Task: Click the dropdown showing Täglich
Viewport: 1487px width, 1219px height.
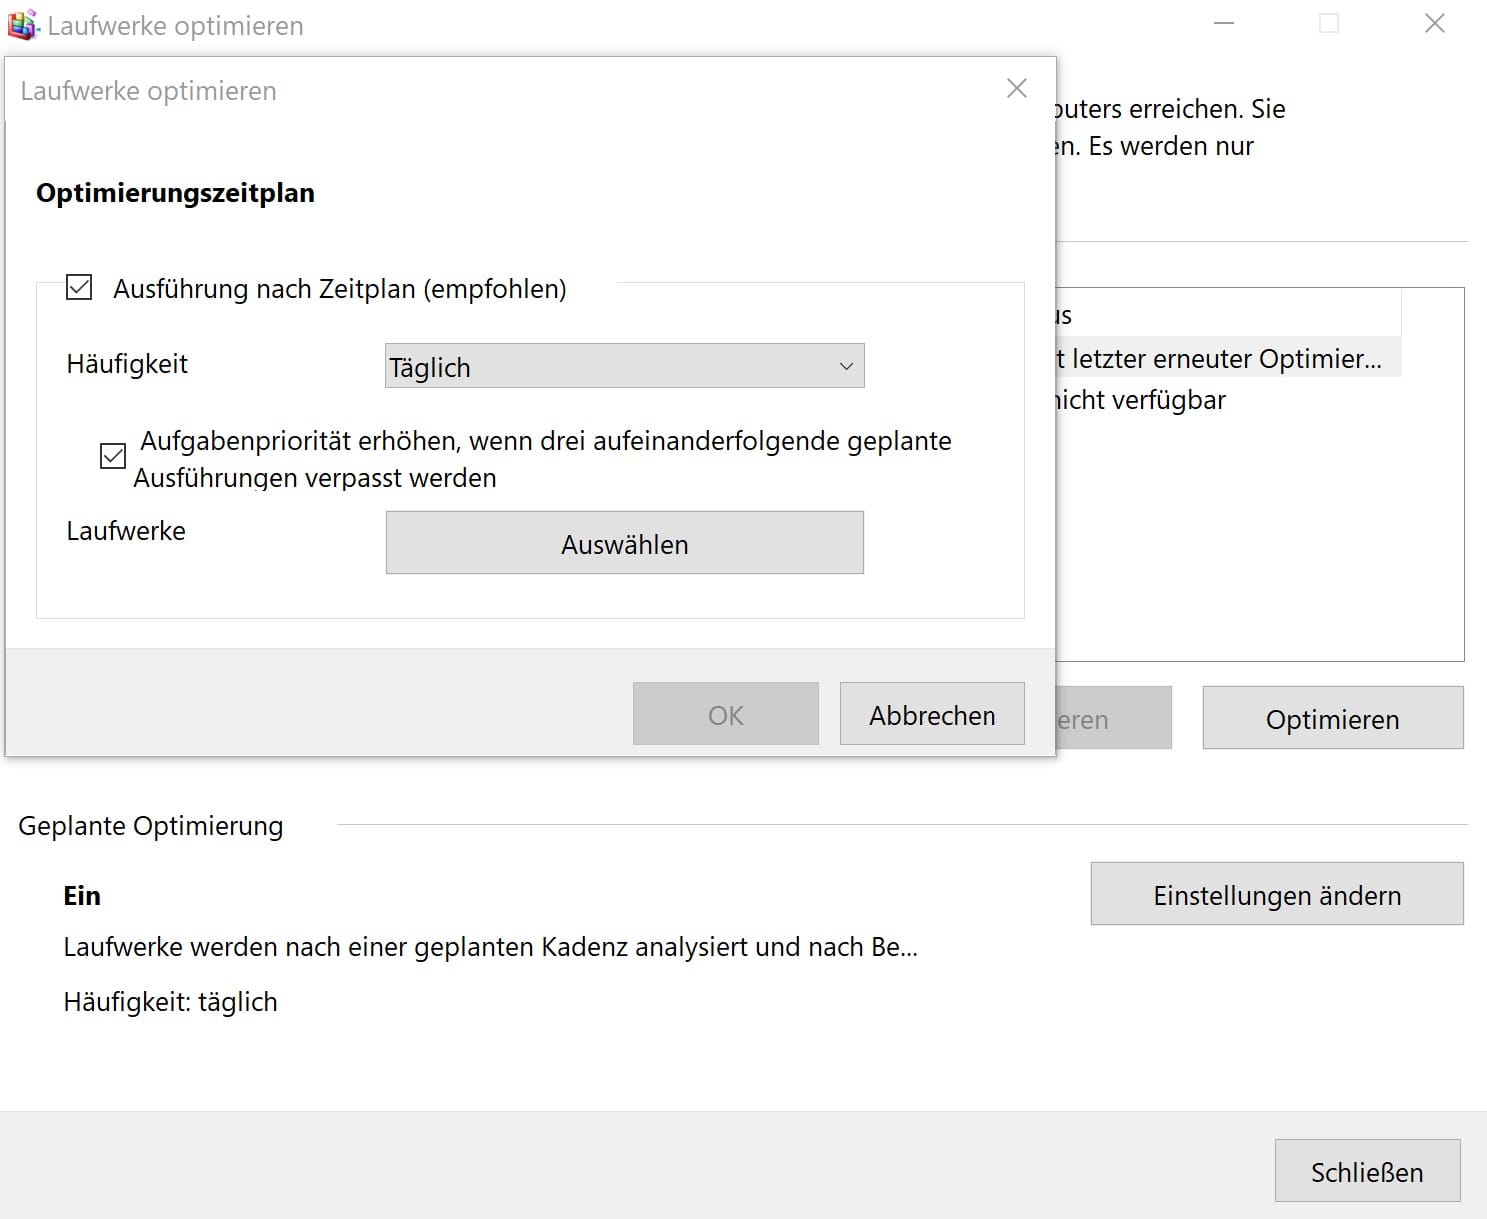Action: (x=624, y=366)
